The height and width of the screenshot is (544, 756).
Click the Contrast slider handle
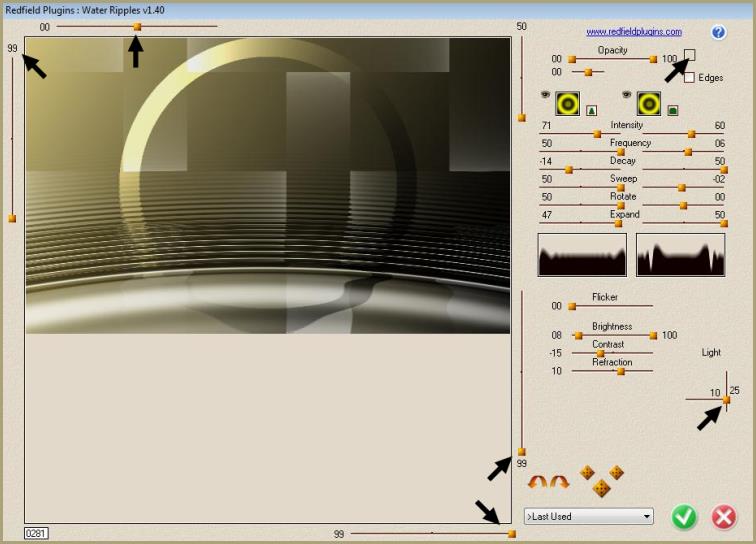[x=601, y=353]
